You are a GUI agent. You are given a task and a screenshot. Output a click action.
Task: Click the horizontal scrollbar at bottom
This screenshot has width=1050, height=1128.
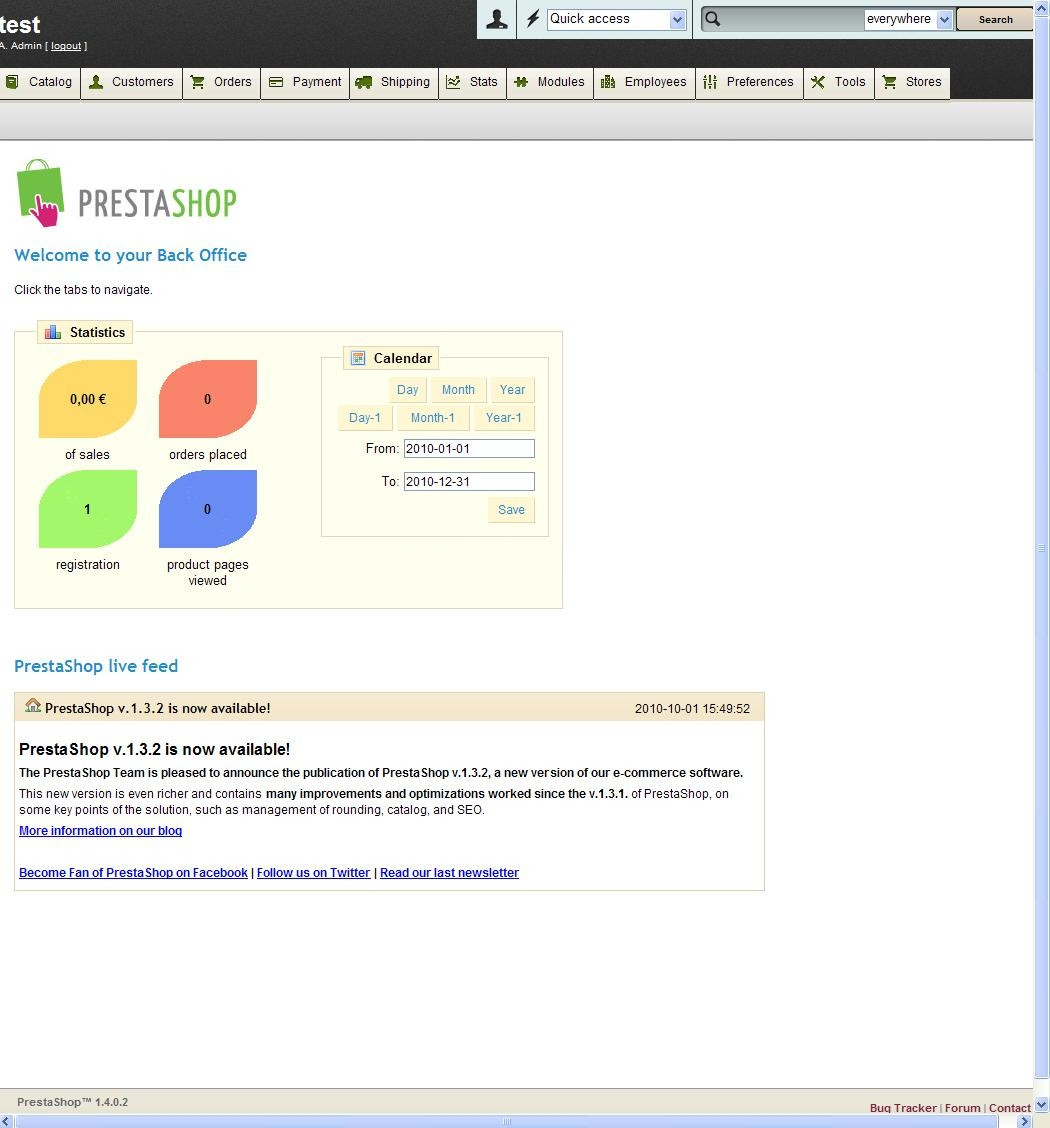pyautogui.click(x=507, y=1121)
